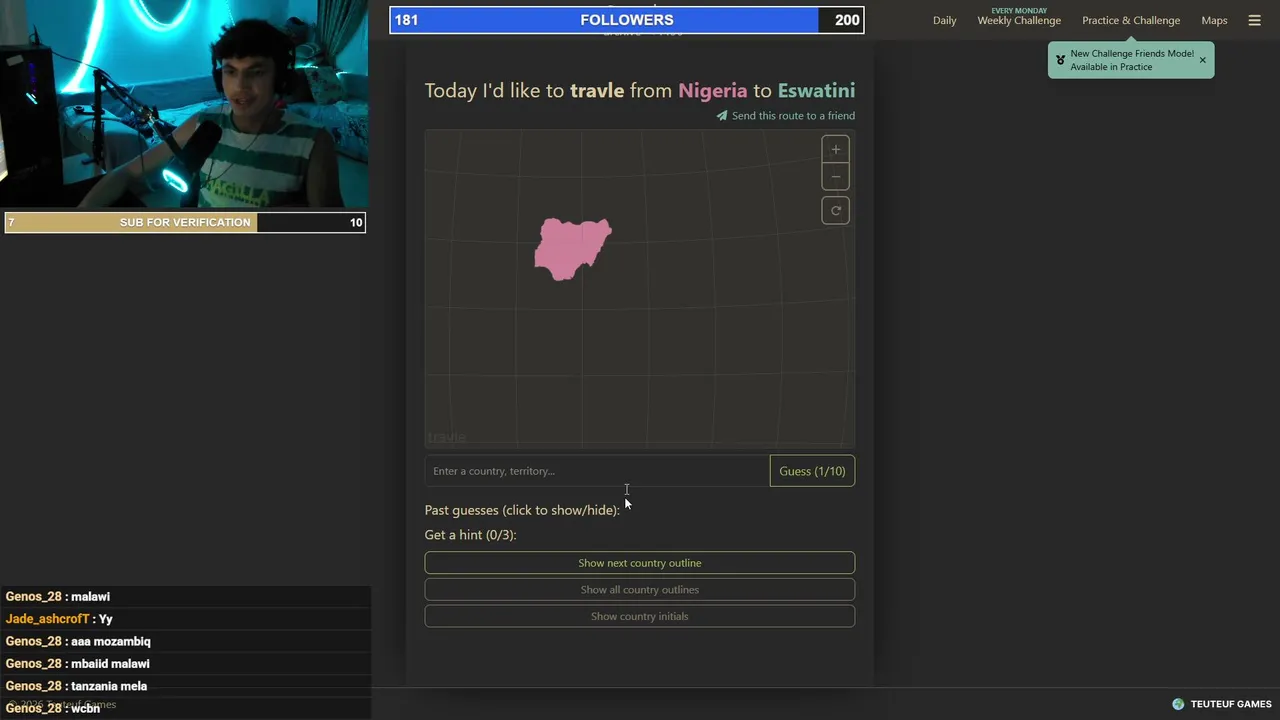Focus the country entry field
This screenshot has width=1280, height=720.
(597, 471)
